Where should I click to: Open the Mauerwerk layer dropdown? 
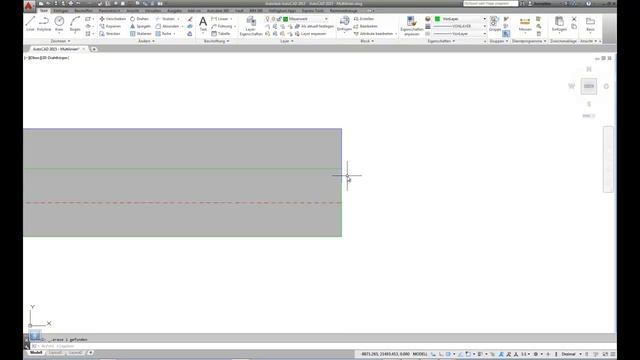click(x=326, y=19)
